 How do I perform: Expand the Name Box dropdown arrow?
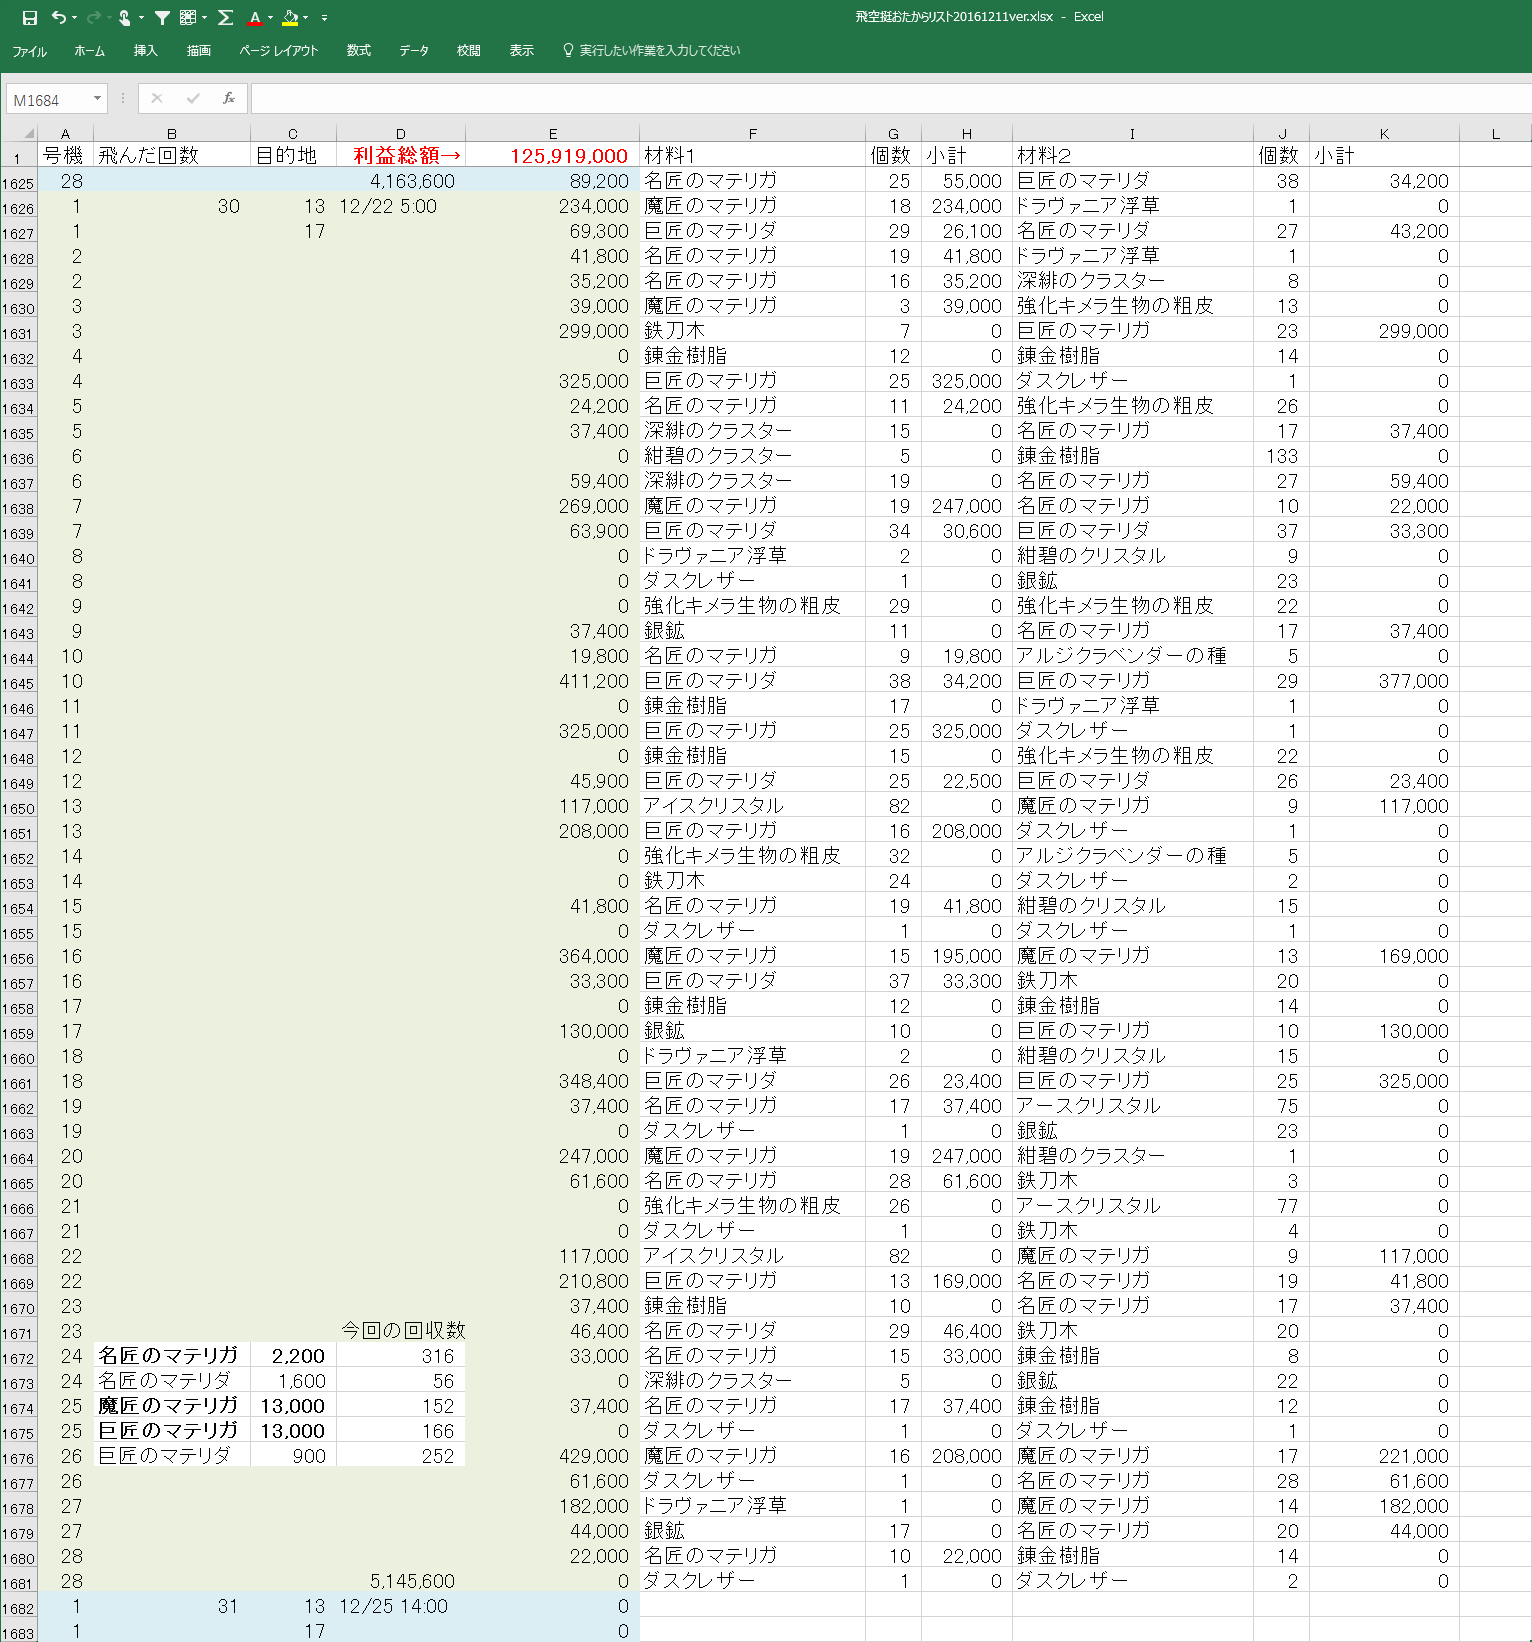click(x=97, y=98)
